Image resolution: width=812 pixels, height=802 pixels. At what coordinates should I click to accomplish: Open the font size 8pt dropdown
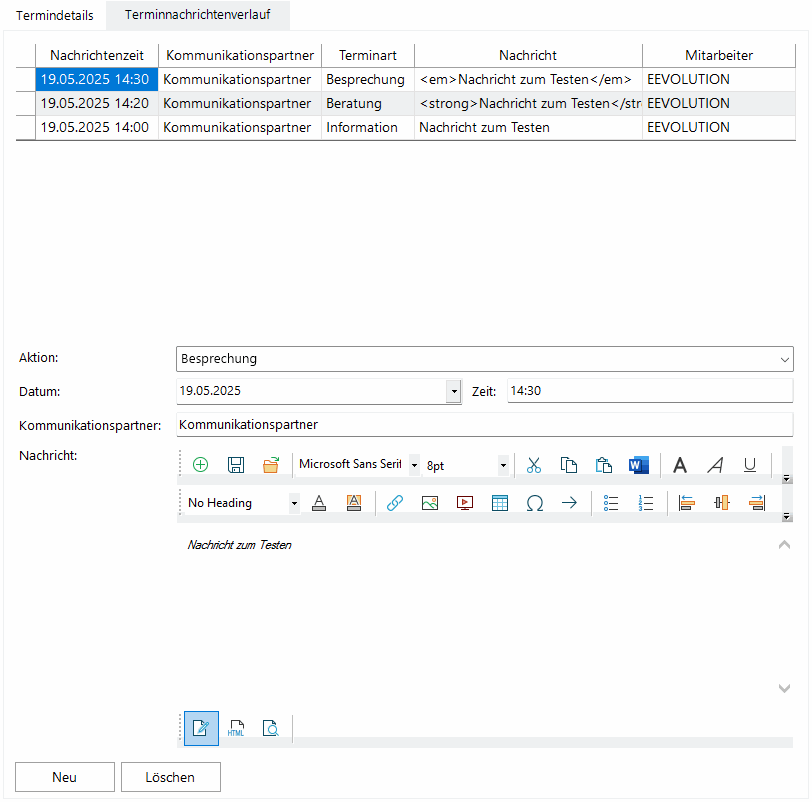pos(503,465)
